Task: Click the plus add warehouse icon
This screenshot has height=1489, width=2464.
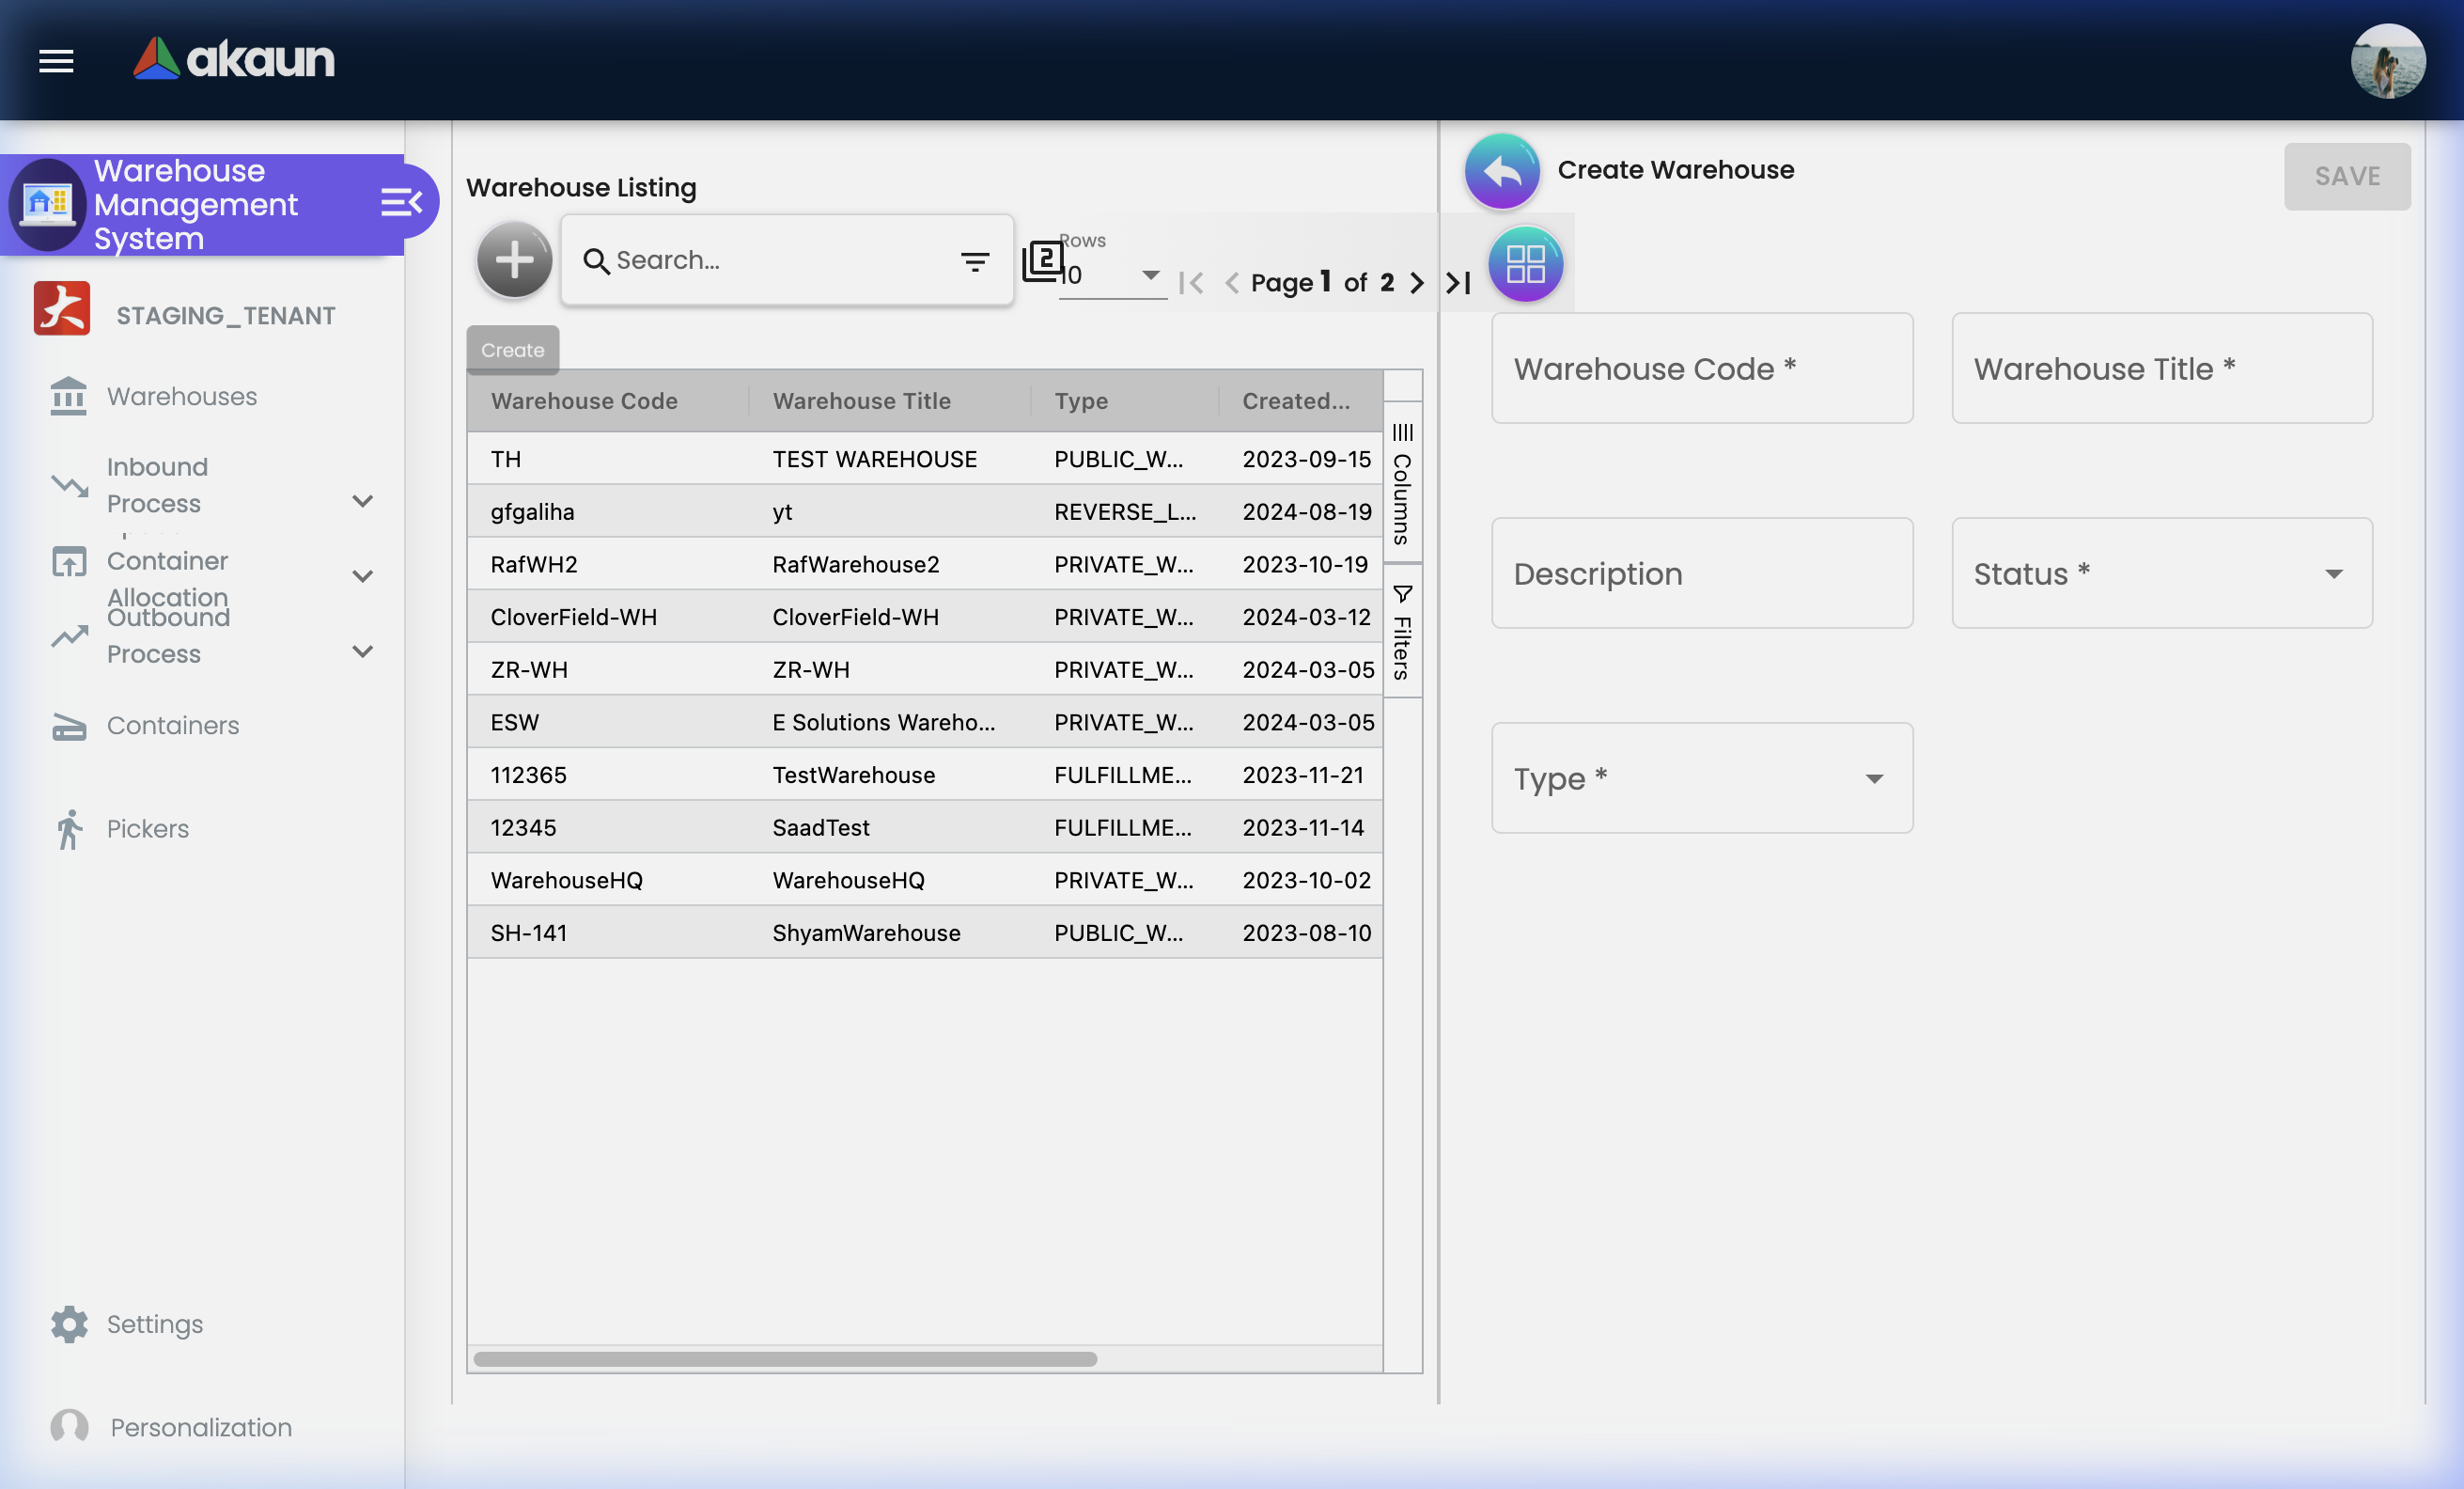Action: tap(514, 260)
